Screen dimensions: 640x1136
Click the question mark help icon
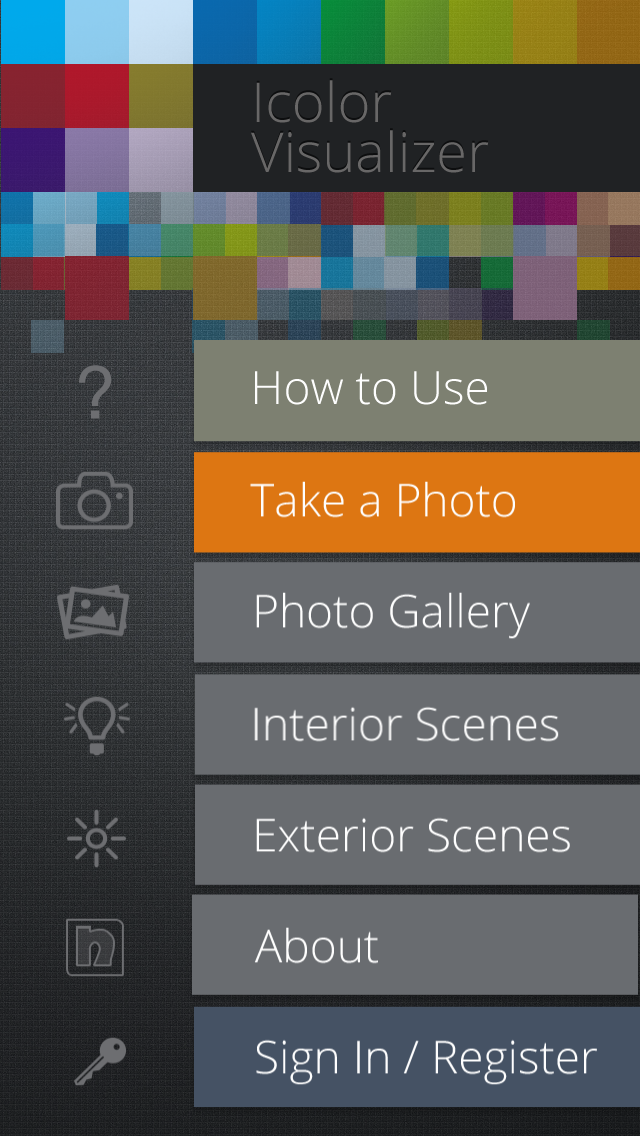pos(95,392)
